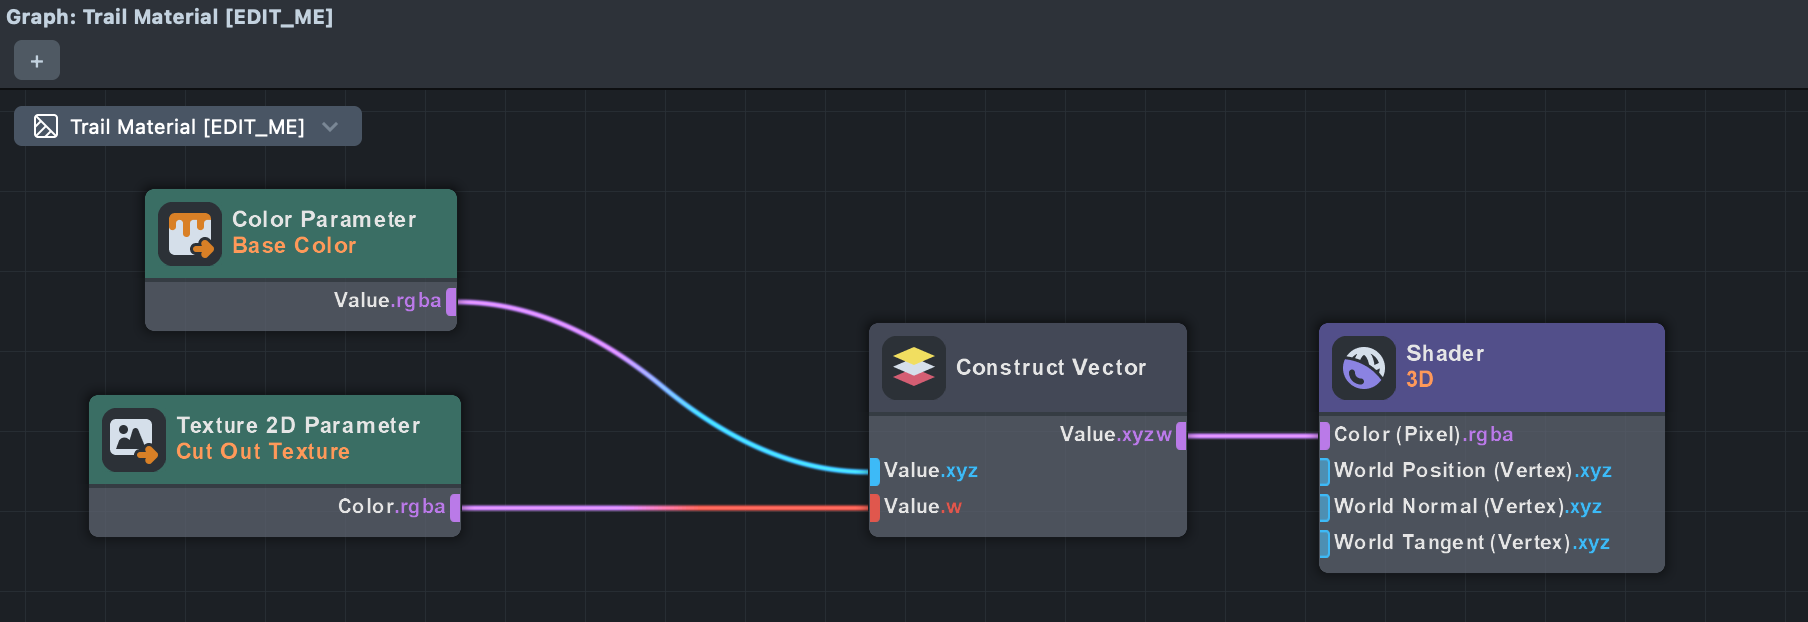Click the World Normal (Vertex) input port
Screen dimensions: 1808x622
(1325, 507)
